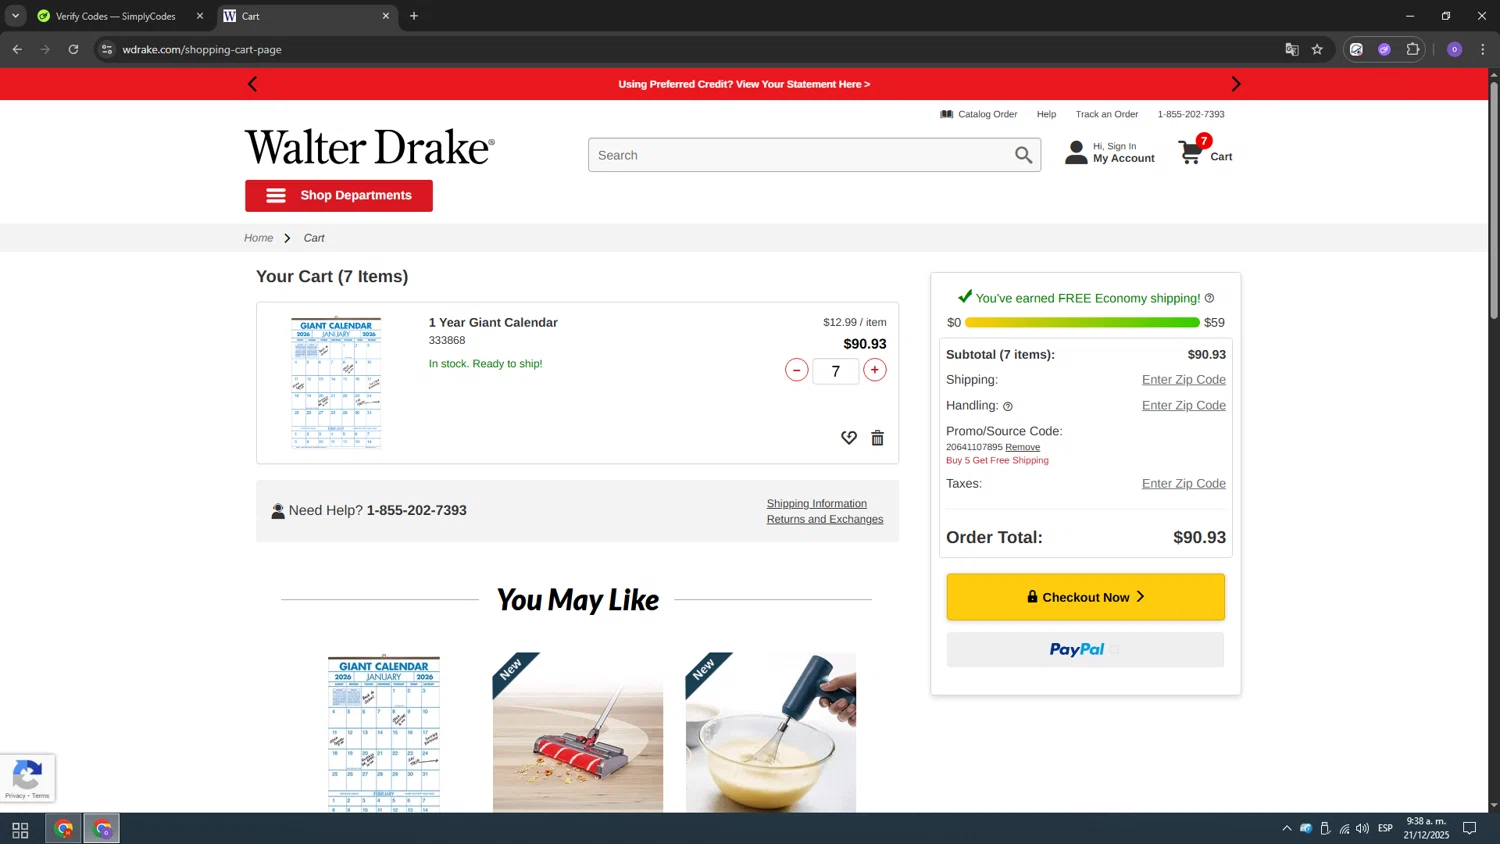Open a new browser tab
Image resolution: width=1500 pixels, height=844 pixels.
click(414, 16)
